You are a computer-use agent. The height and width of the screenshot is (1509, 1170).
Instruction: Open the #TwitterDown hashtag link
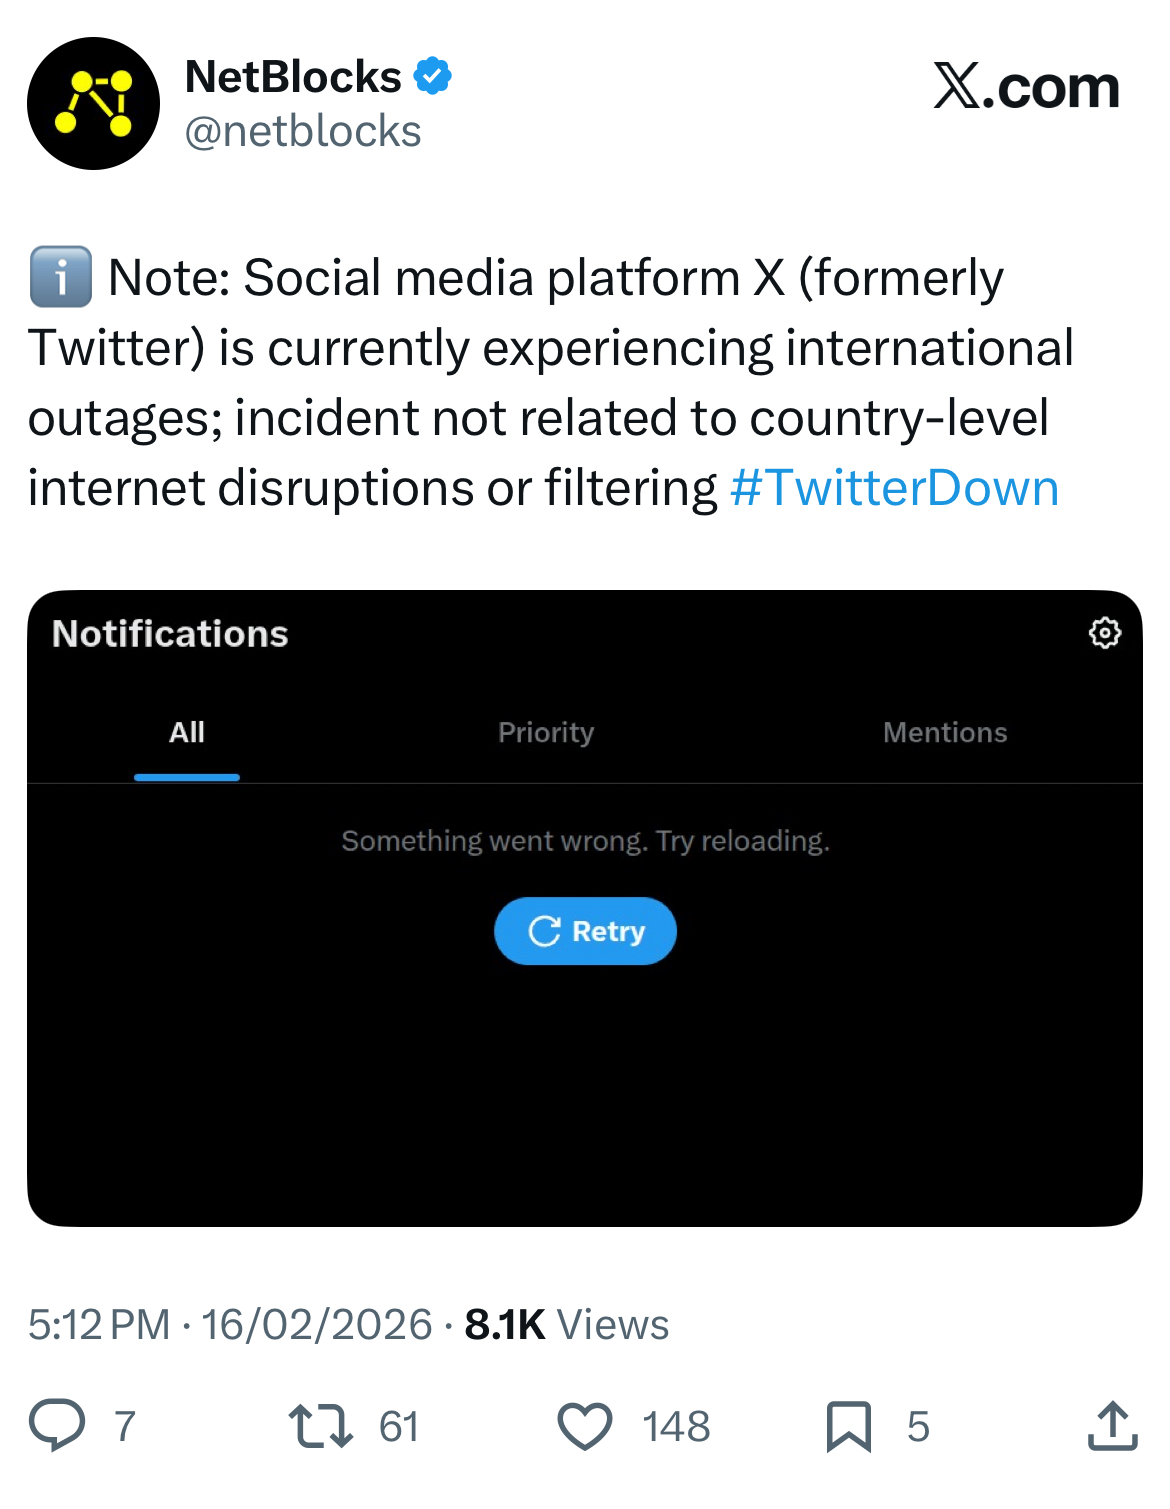894,489
